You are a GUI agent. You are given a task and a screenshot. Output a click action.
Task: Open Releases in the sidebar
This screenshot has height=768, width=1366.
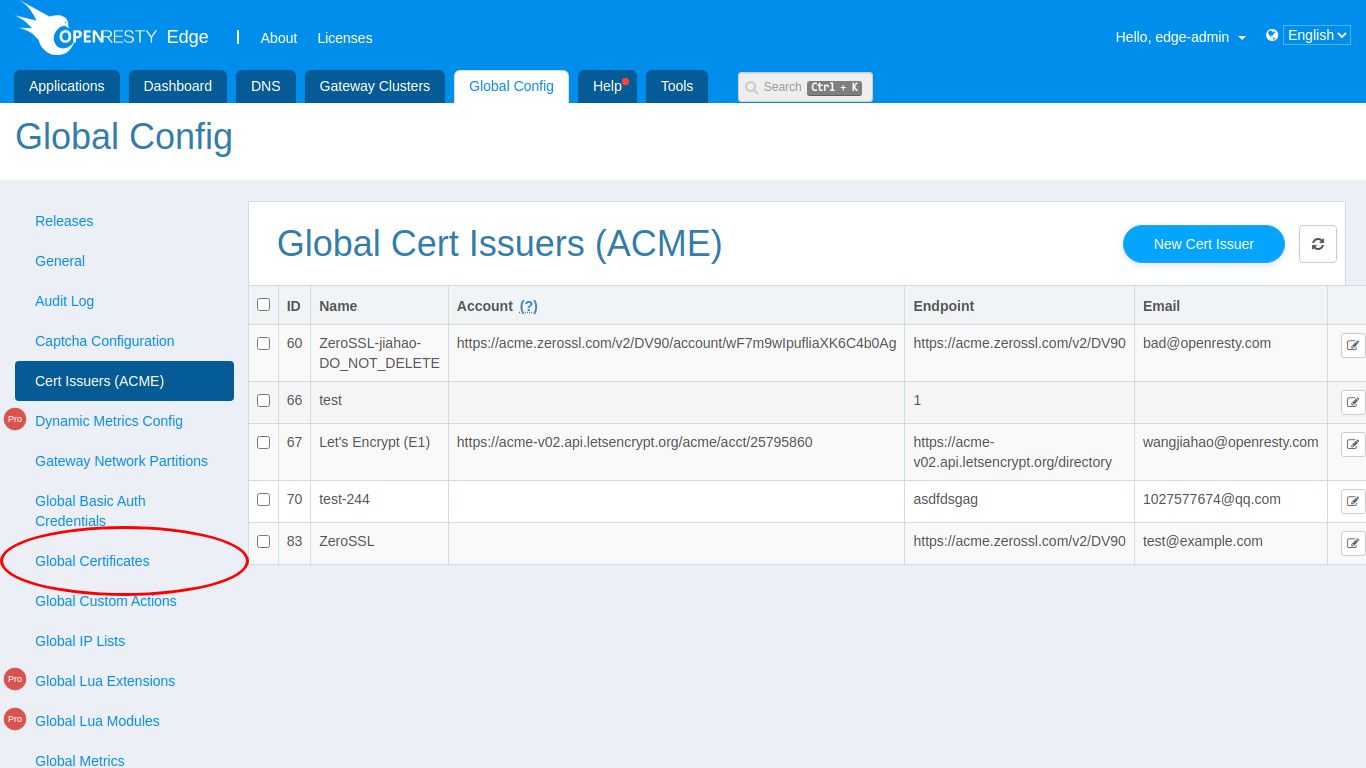click(64, 221)
